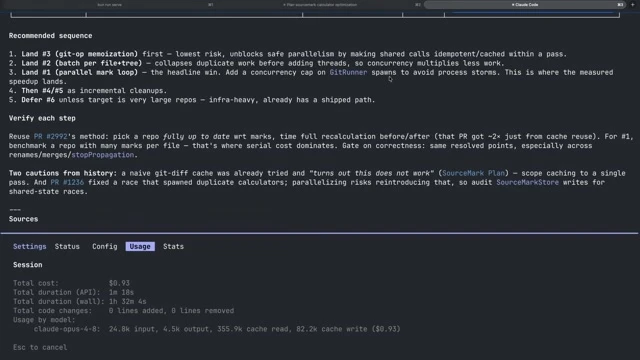The height and width of the screenshot is (360, 640).
Task: Click 'Land #1 (parallel mark loop)' text
Action: 80,72
